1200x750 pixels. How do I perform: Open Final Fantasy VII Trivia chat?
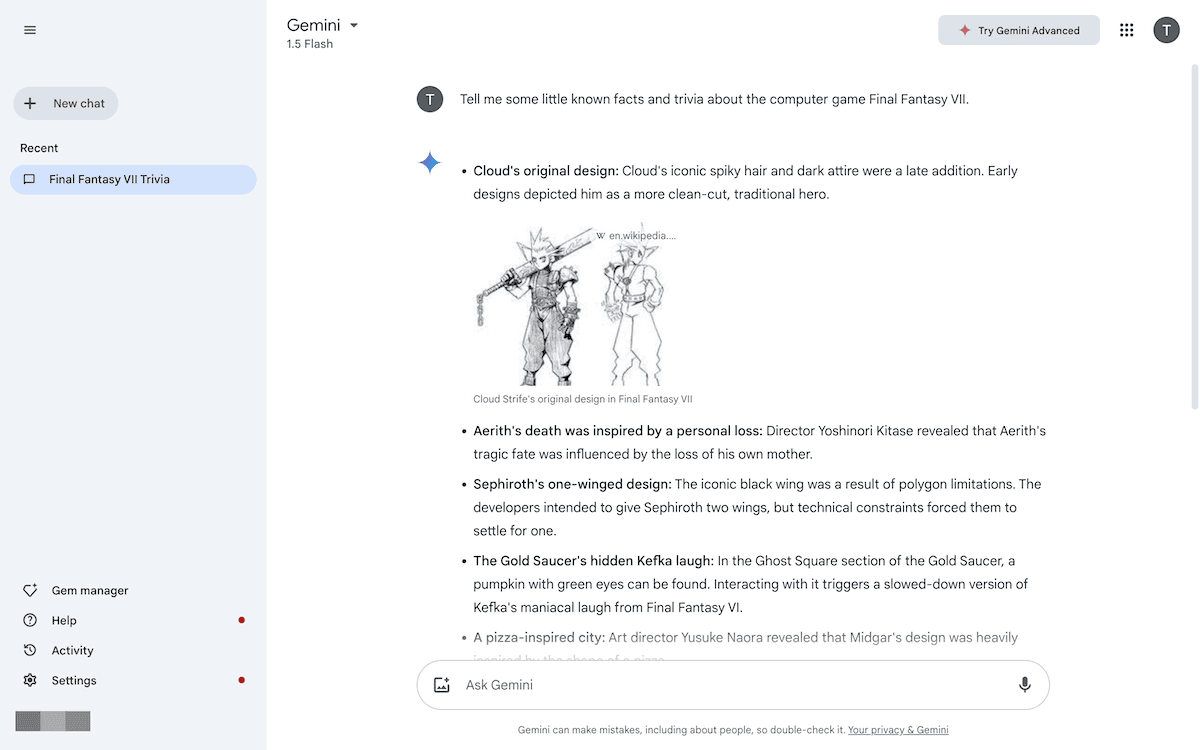click(133, 180)
